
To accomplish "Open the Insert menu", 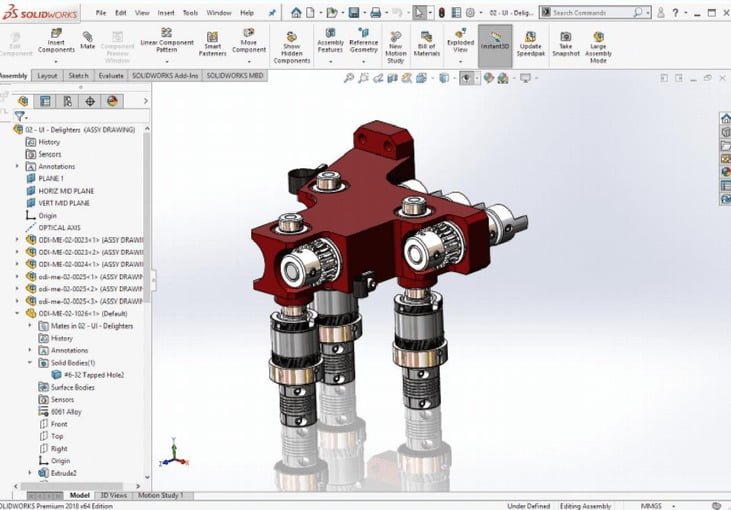I will 166,13.
